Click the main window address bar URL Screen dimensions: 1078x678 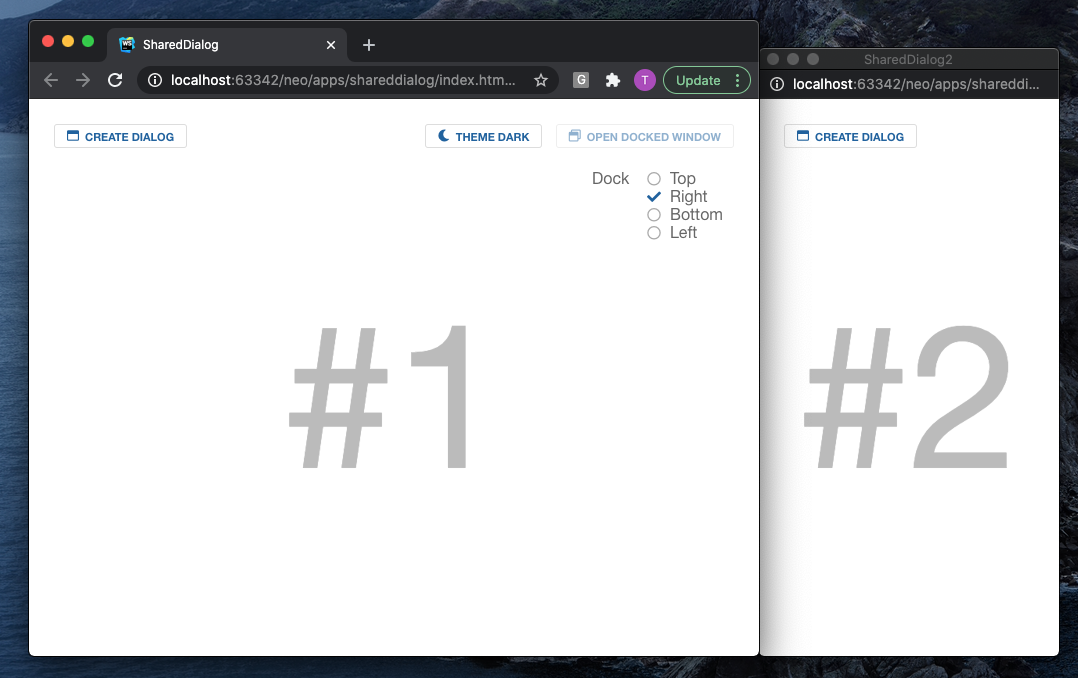(x=342, y=80)
